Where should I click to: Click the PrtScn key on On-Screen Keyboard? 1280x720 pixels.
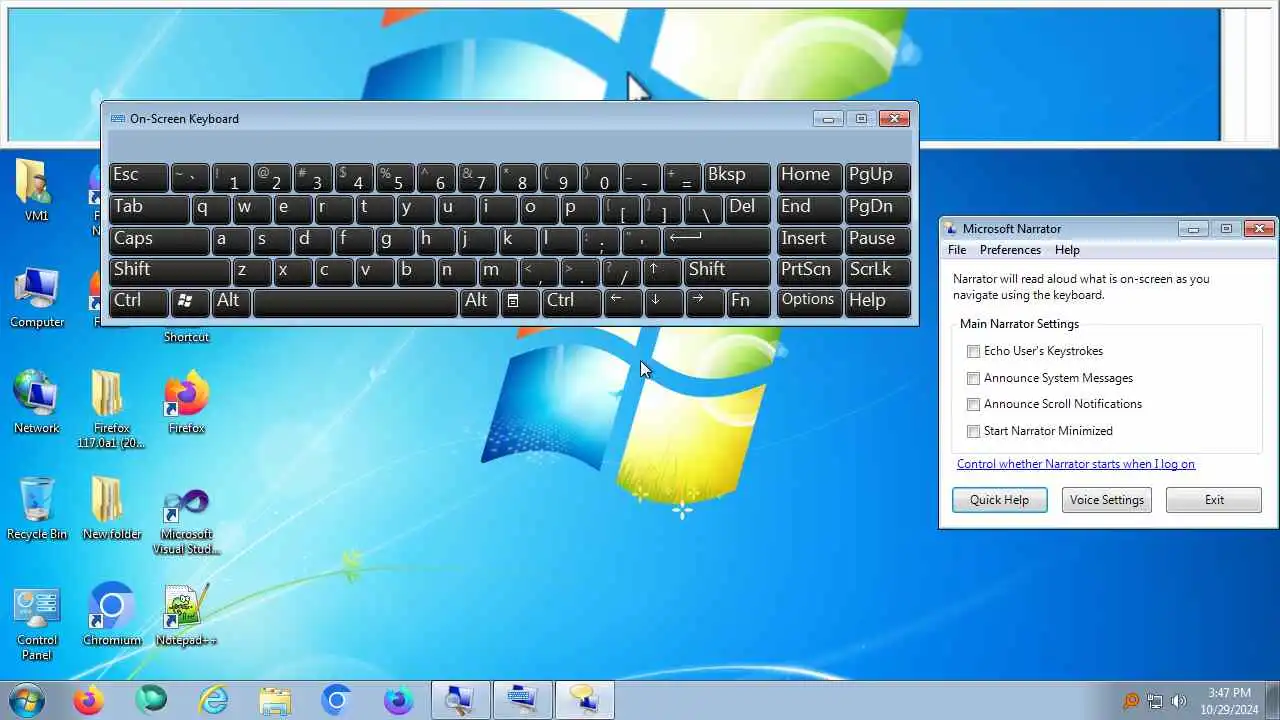click(809, 271)
